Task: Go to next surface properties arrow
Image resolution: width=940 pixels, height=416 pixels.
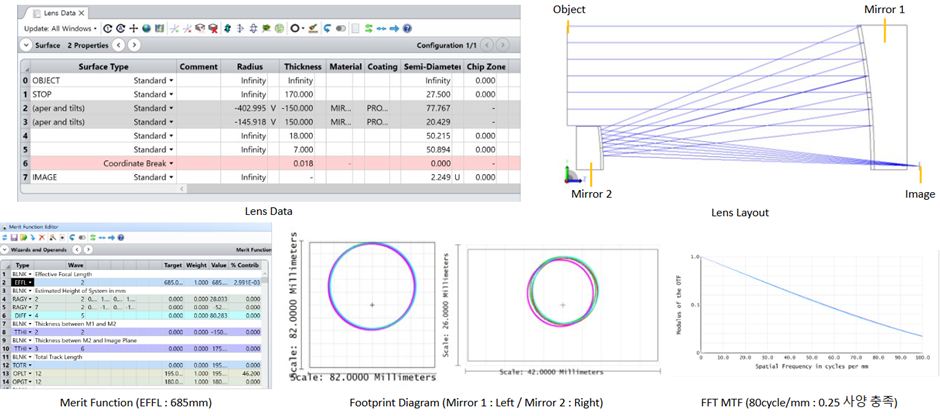Action: tap(134, 45)
